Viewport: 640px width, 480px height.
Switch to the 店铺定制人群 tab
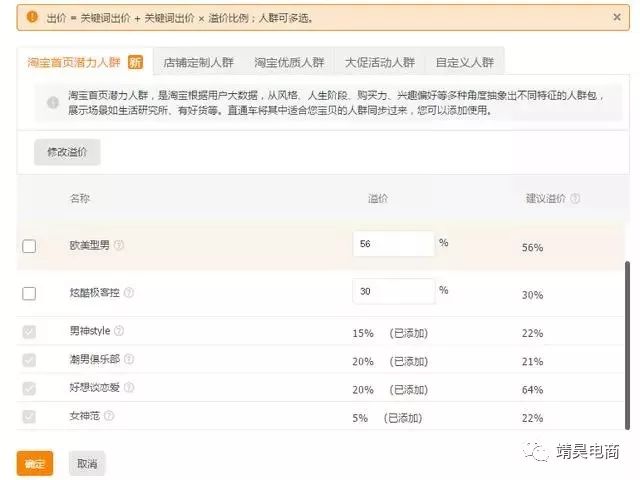(198, 62)
